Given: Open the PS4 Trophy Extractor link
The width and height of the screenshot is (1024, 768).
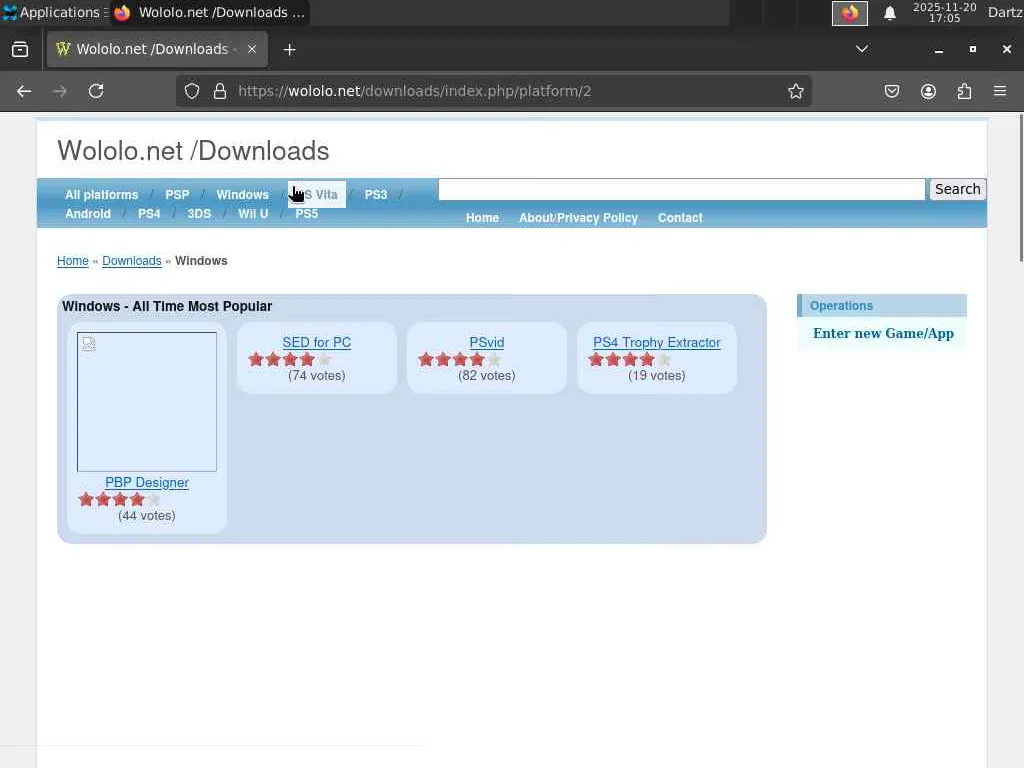Looking at the screenshot, I should [x=656, y=342].
